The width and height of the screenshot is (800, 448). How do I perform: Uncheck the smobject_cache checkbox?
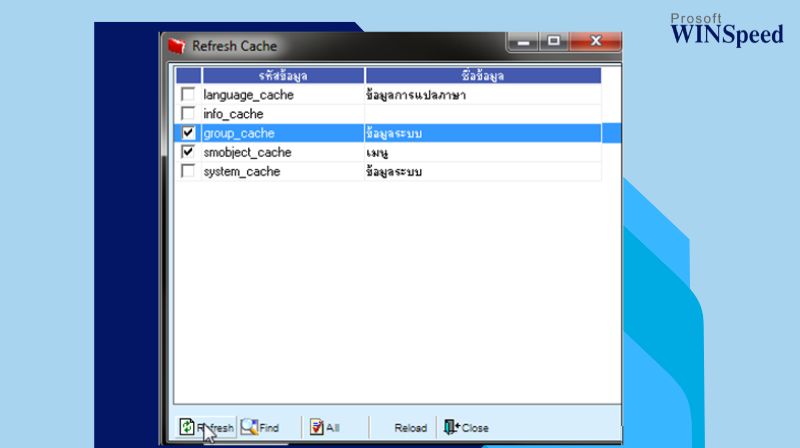[188, 152]
